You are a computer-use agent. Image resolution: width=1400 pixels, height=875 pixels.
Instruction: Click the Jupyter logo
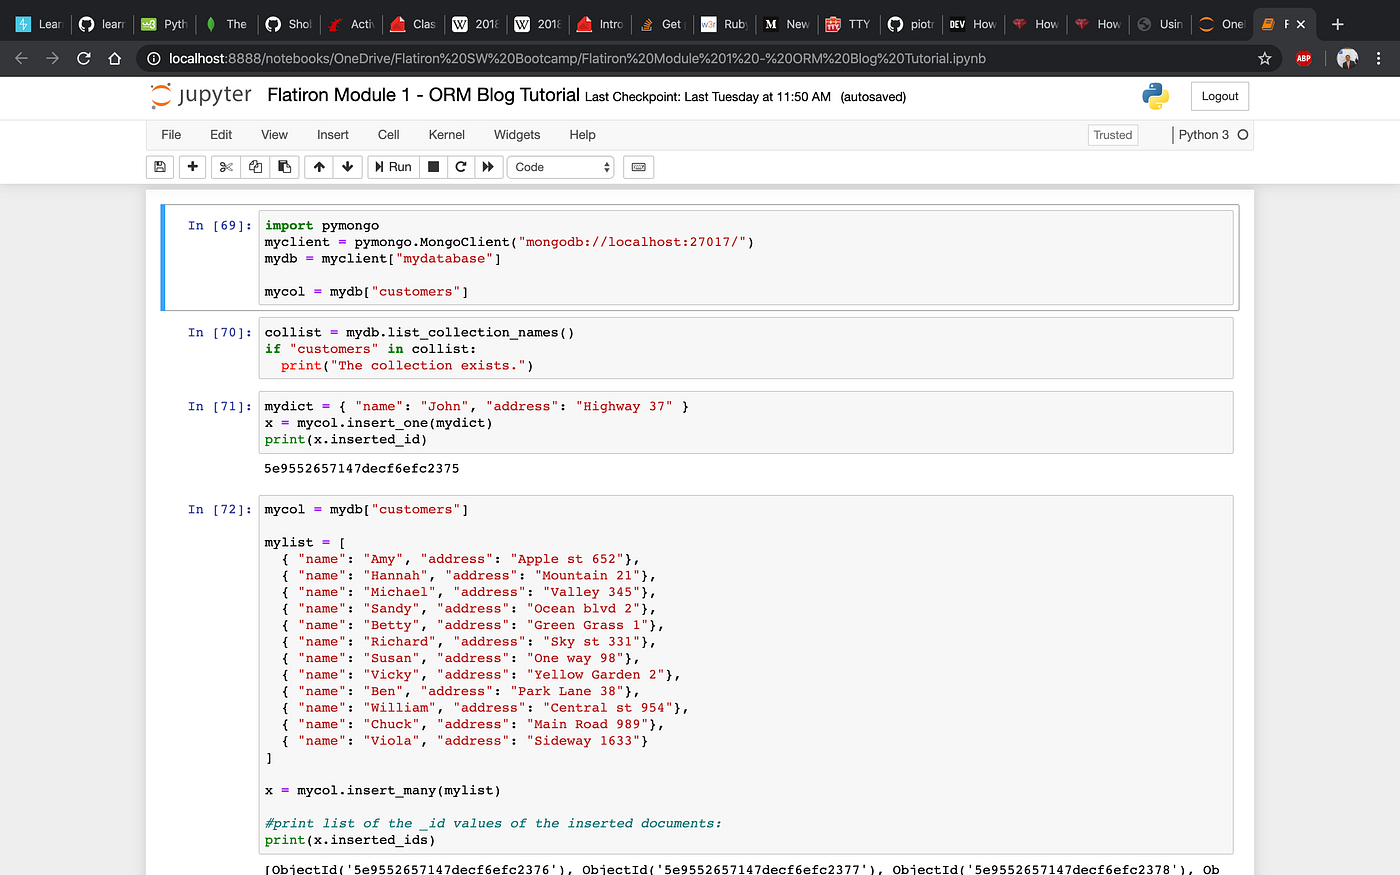pyautogui.click(x=200, y=96)
